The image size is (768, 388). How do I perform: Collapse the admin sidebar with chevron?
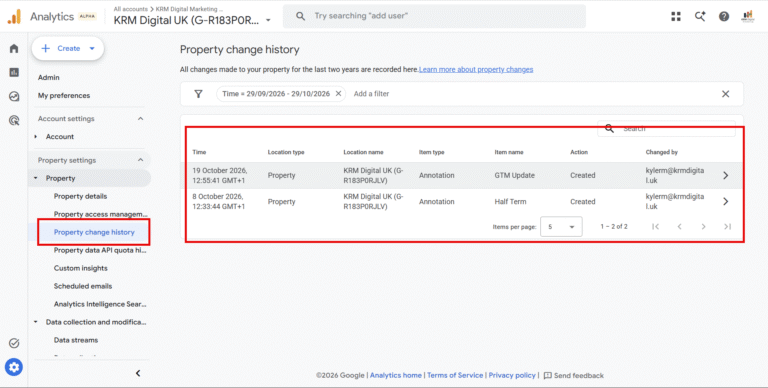click(x=138, y=373)
